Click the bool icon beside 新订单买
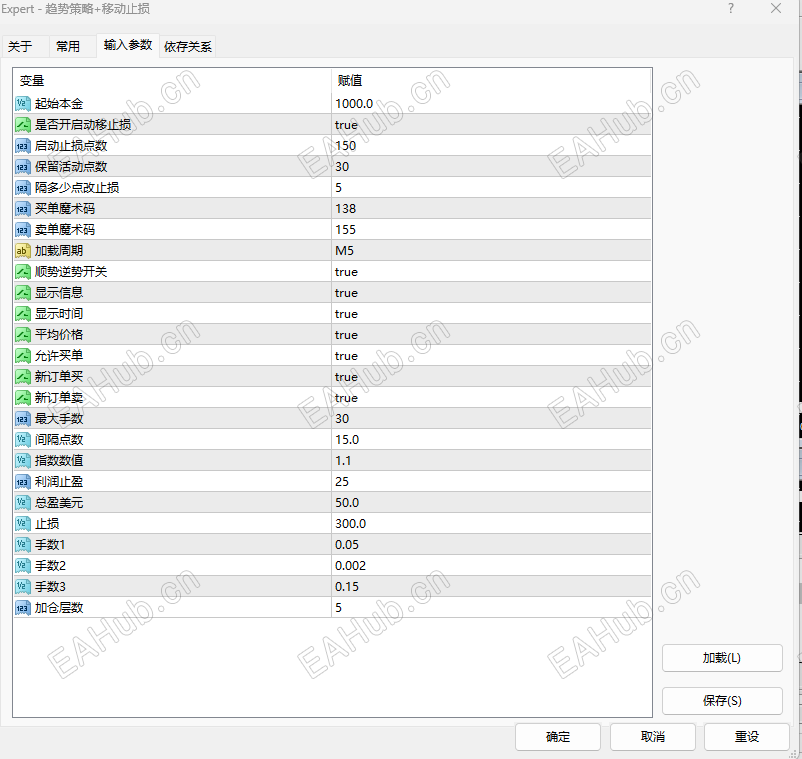802x759 pixels. 23,376
